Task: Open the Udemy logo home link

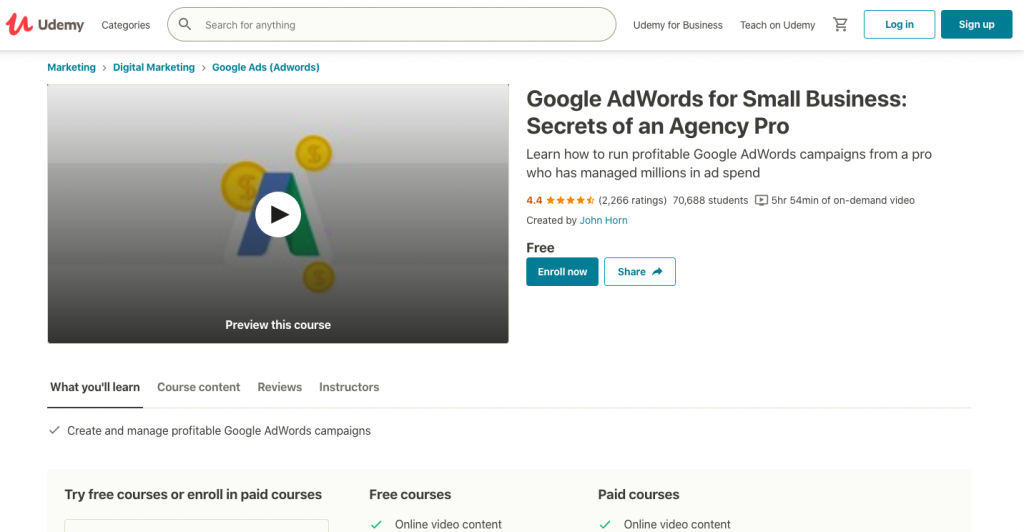Action: click(45, 25)
